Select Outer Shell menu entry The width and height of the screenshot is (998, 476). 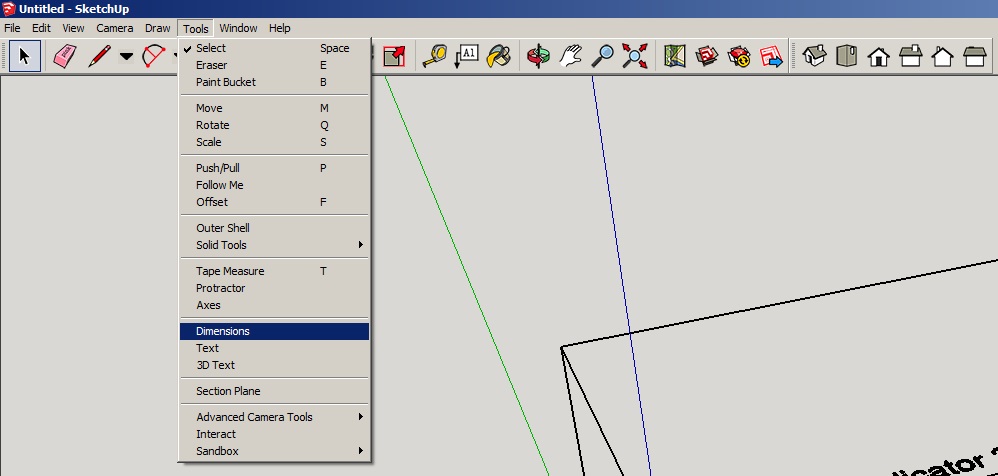[274, 228]
